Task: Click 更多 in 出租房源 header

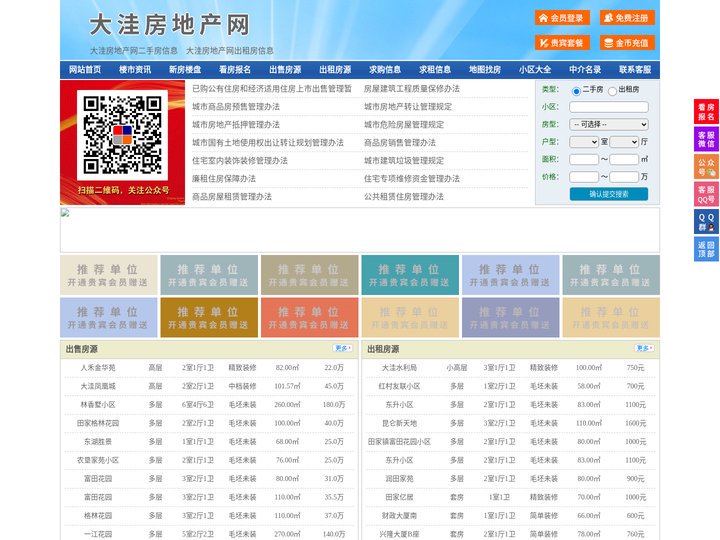Action: [x=644, y=349]
